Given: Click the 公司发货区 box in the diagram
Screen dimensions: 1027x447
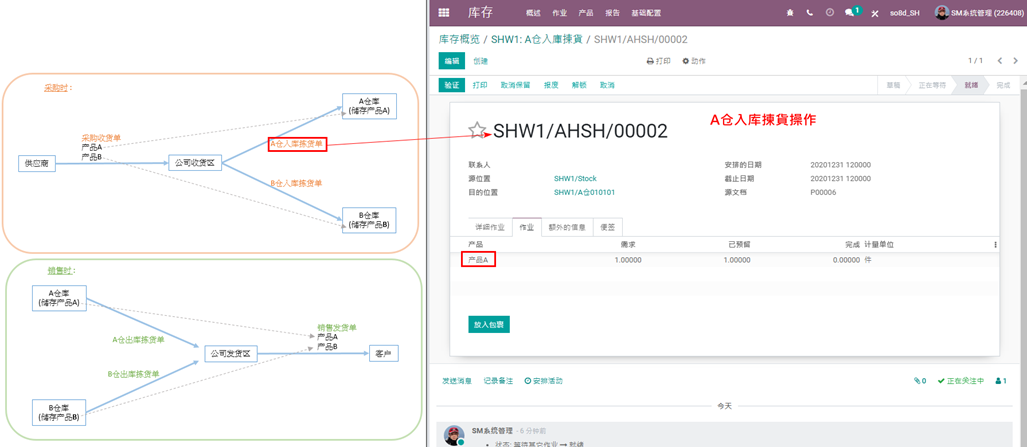Looking at the screenshot, I should coord(231,354).
